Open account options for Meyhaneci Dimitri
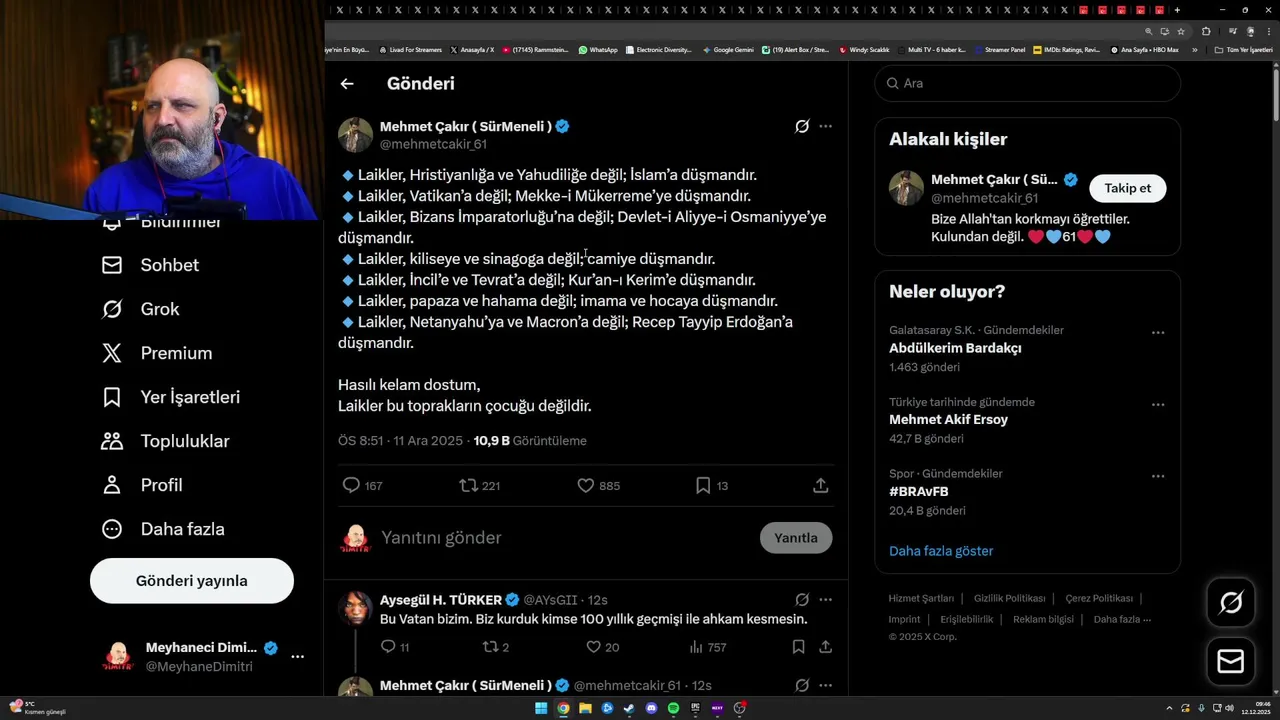 tap(297, 656)
